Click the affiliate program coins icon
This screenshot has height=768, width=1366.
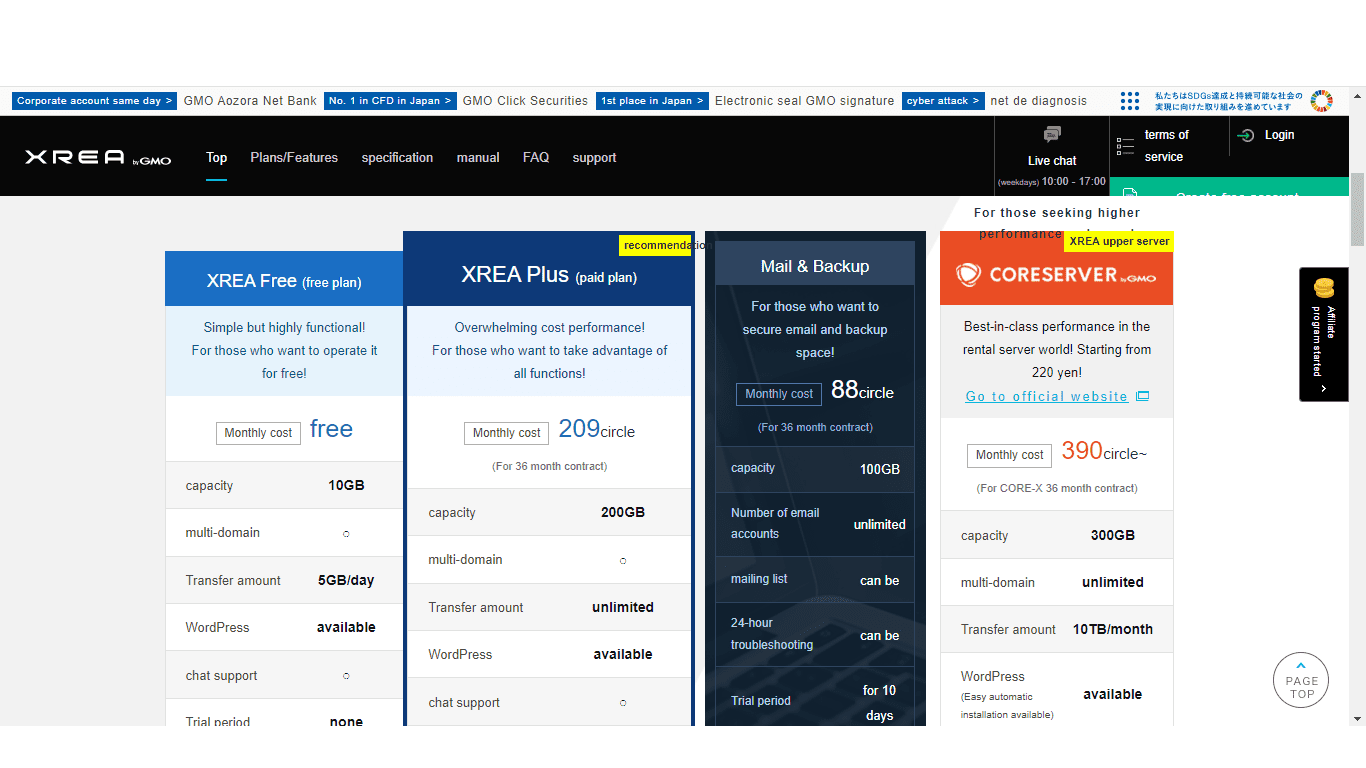[x=1324, y=288]
